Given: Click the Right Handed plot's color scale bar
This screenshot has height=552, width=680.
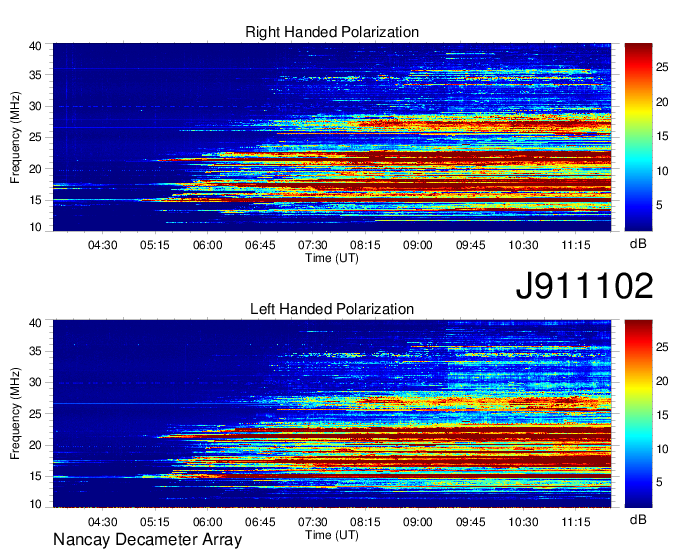Looking at the screenshot, I should pyautogui.click(x=638, y=137).
